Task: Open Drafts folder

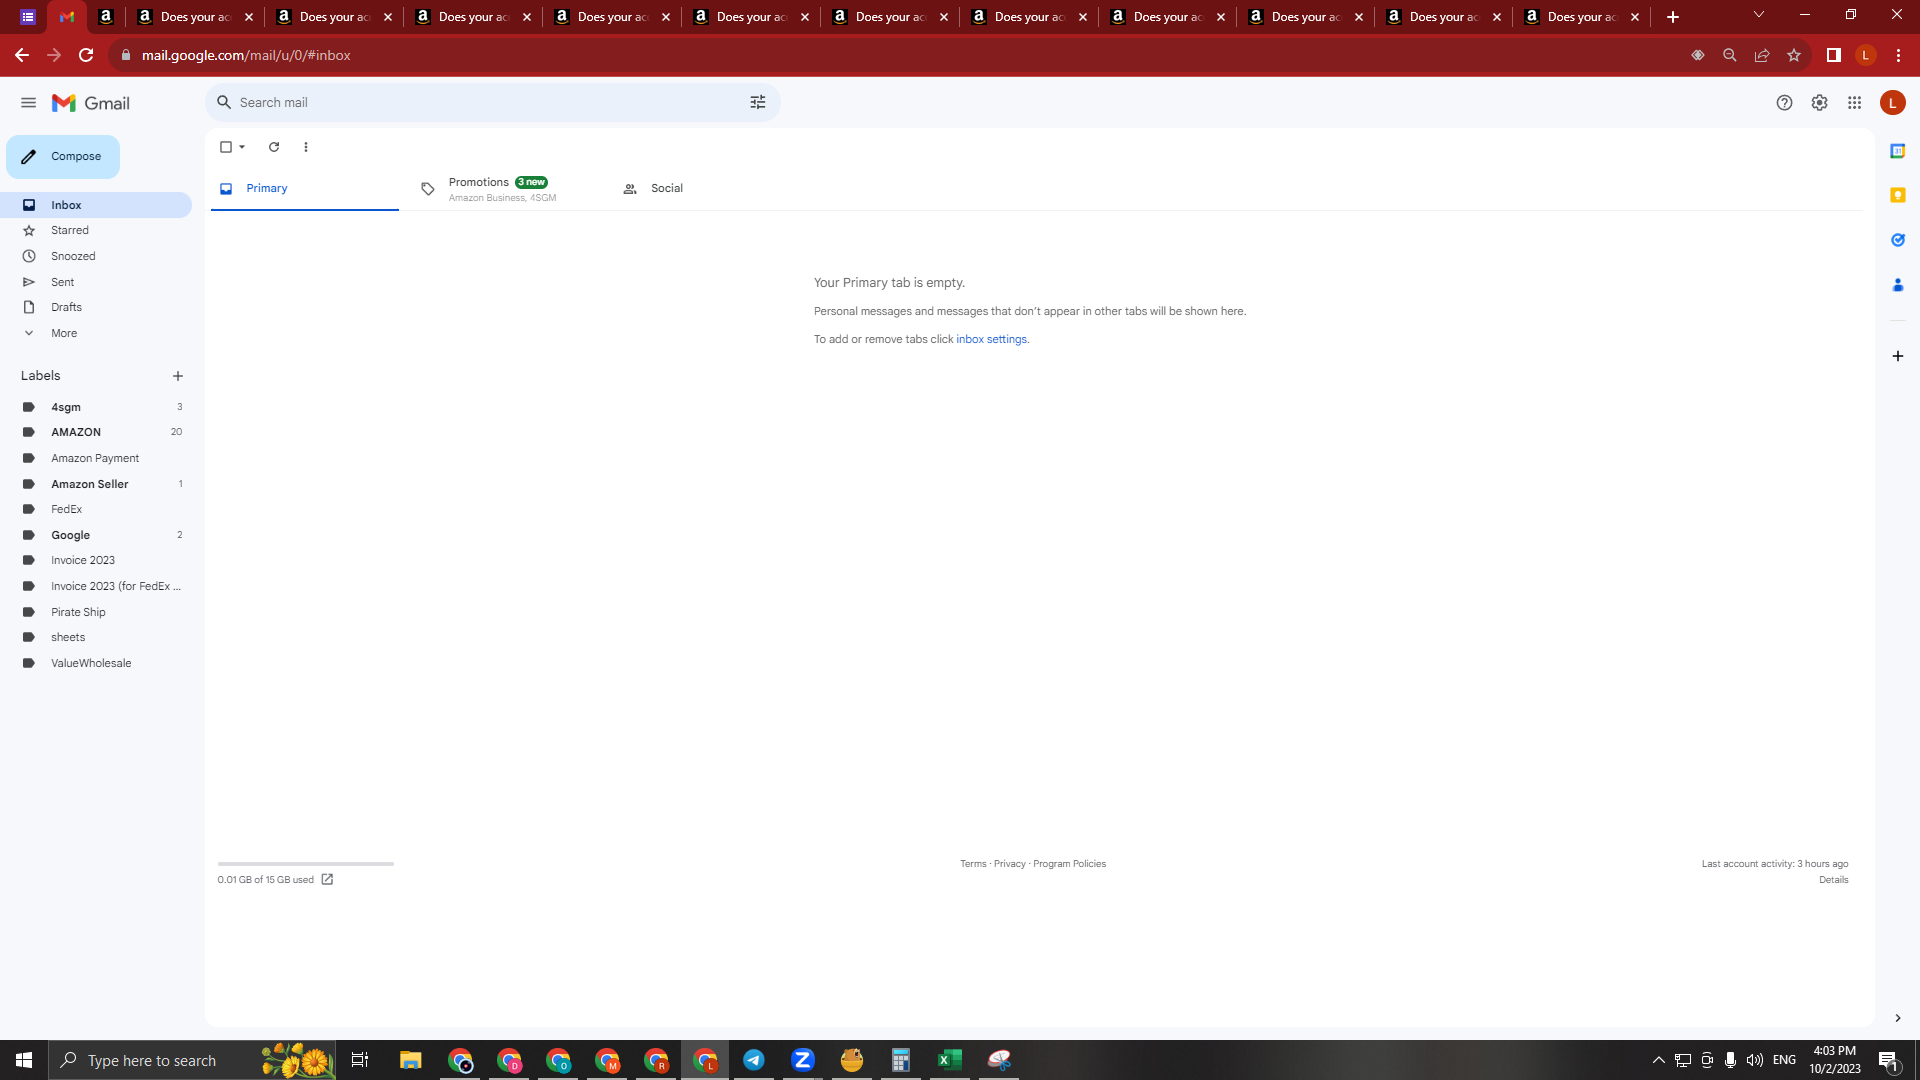Action: [x=96, y=307]
